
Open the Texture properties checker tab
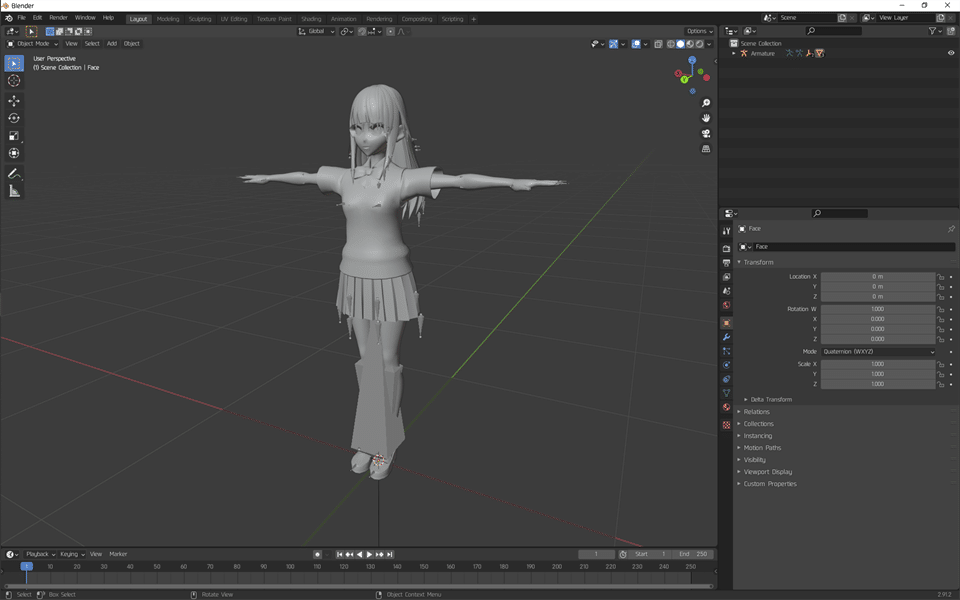point(726,425)
